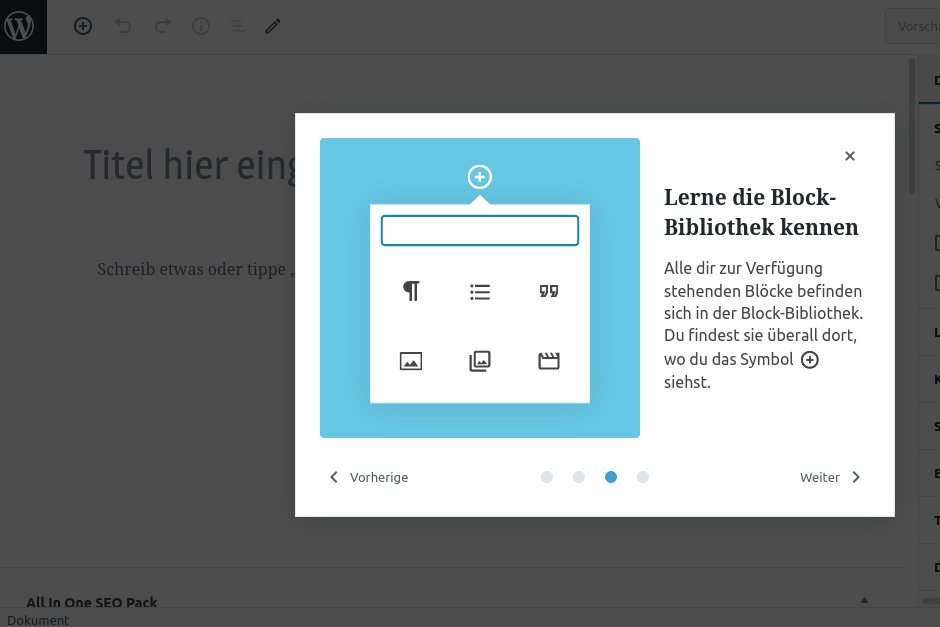This screenshot has height=627, width=940.
Task: Click the video block icon
Action: pos(549,361)
